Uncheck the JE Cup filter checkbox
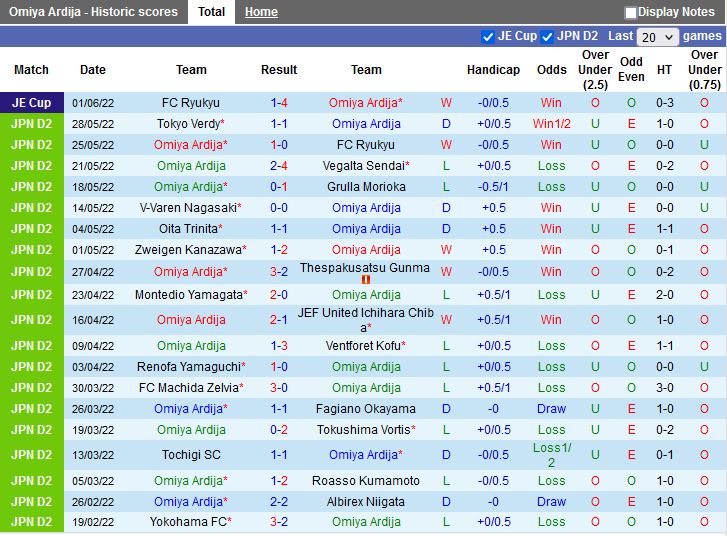727x536 pixels. click(x=488, y=37)
